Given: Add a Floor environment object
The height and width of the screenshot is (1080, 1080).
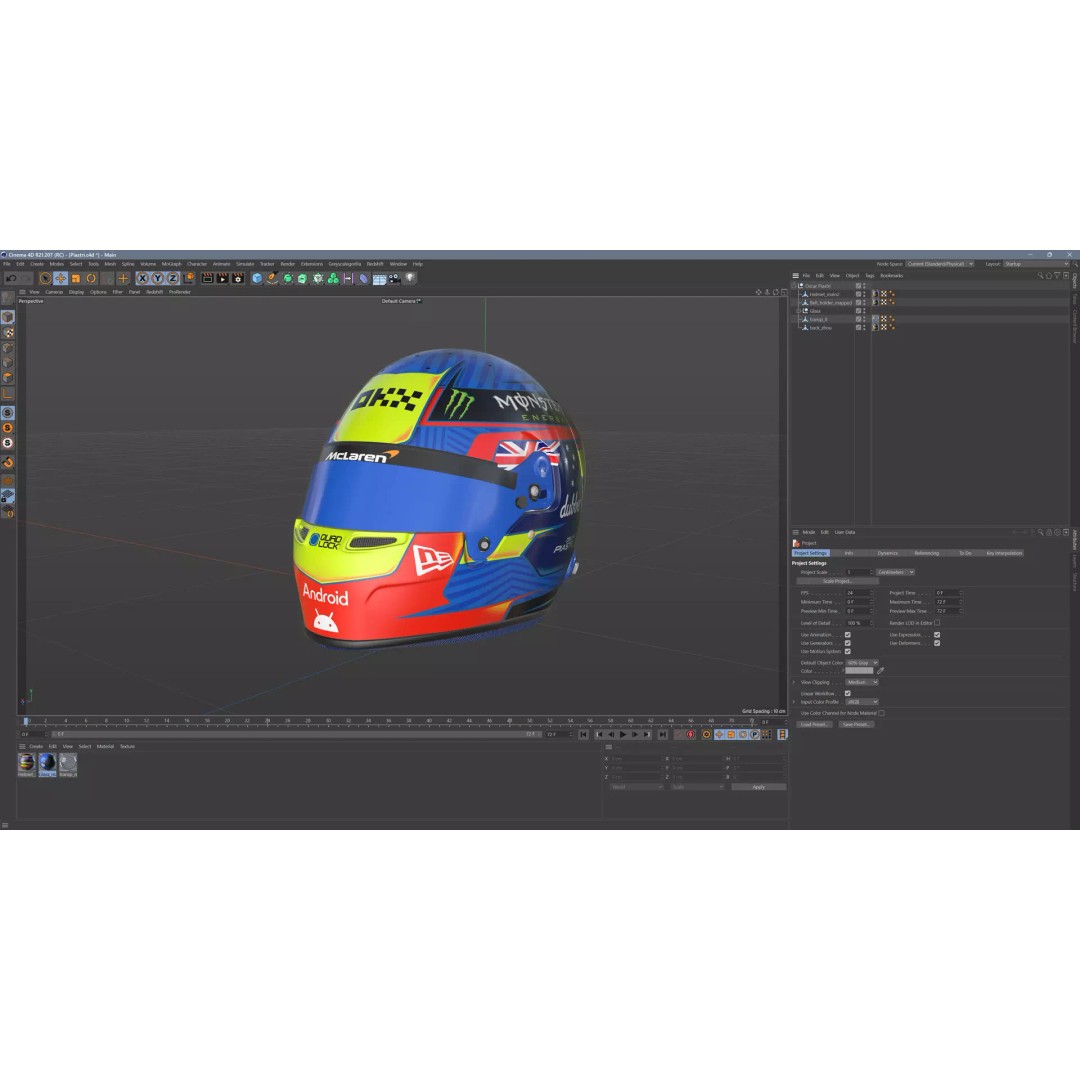Looking at the screenshot, I should tap(380, 278).
